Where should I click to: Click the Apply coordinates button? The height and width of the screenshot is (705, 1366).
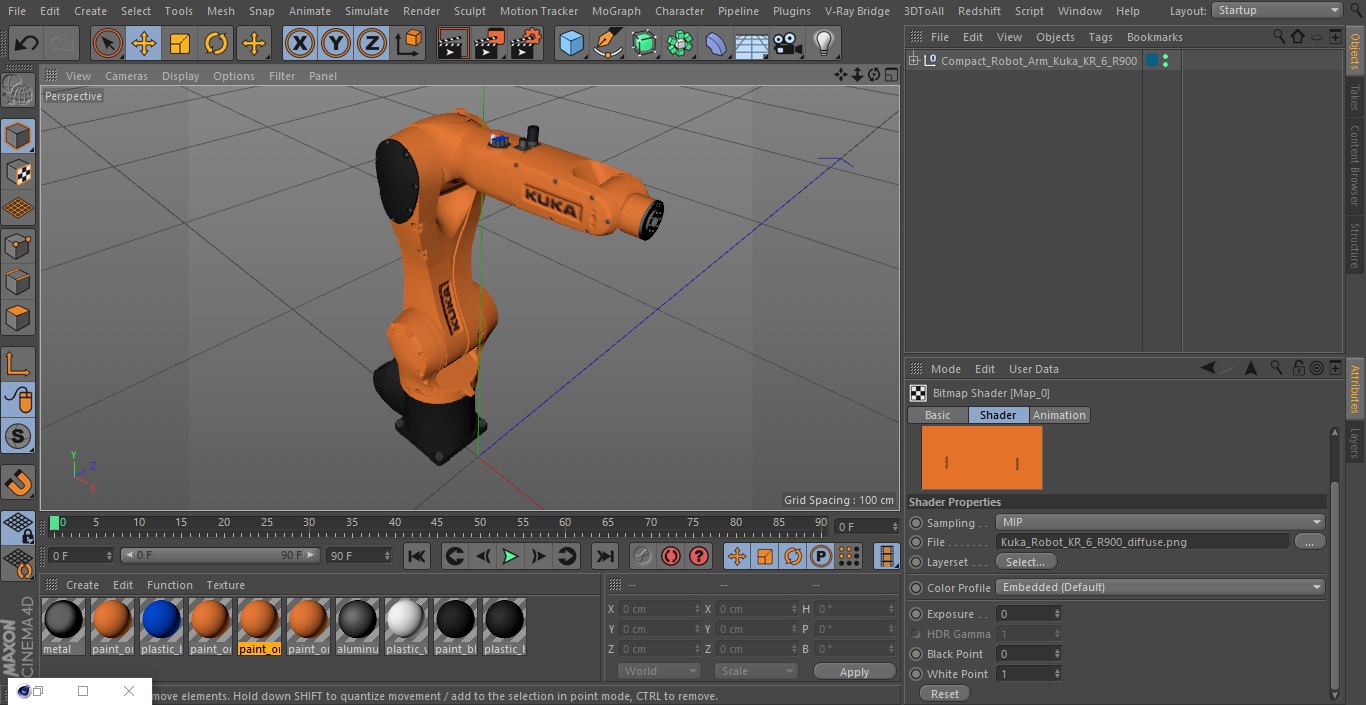[854, 672]
